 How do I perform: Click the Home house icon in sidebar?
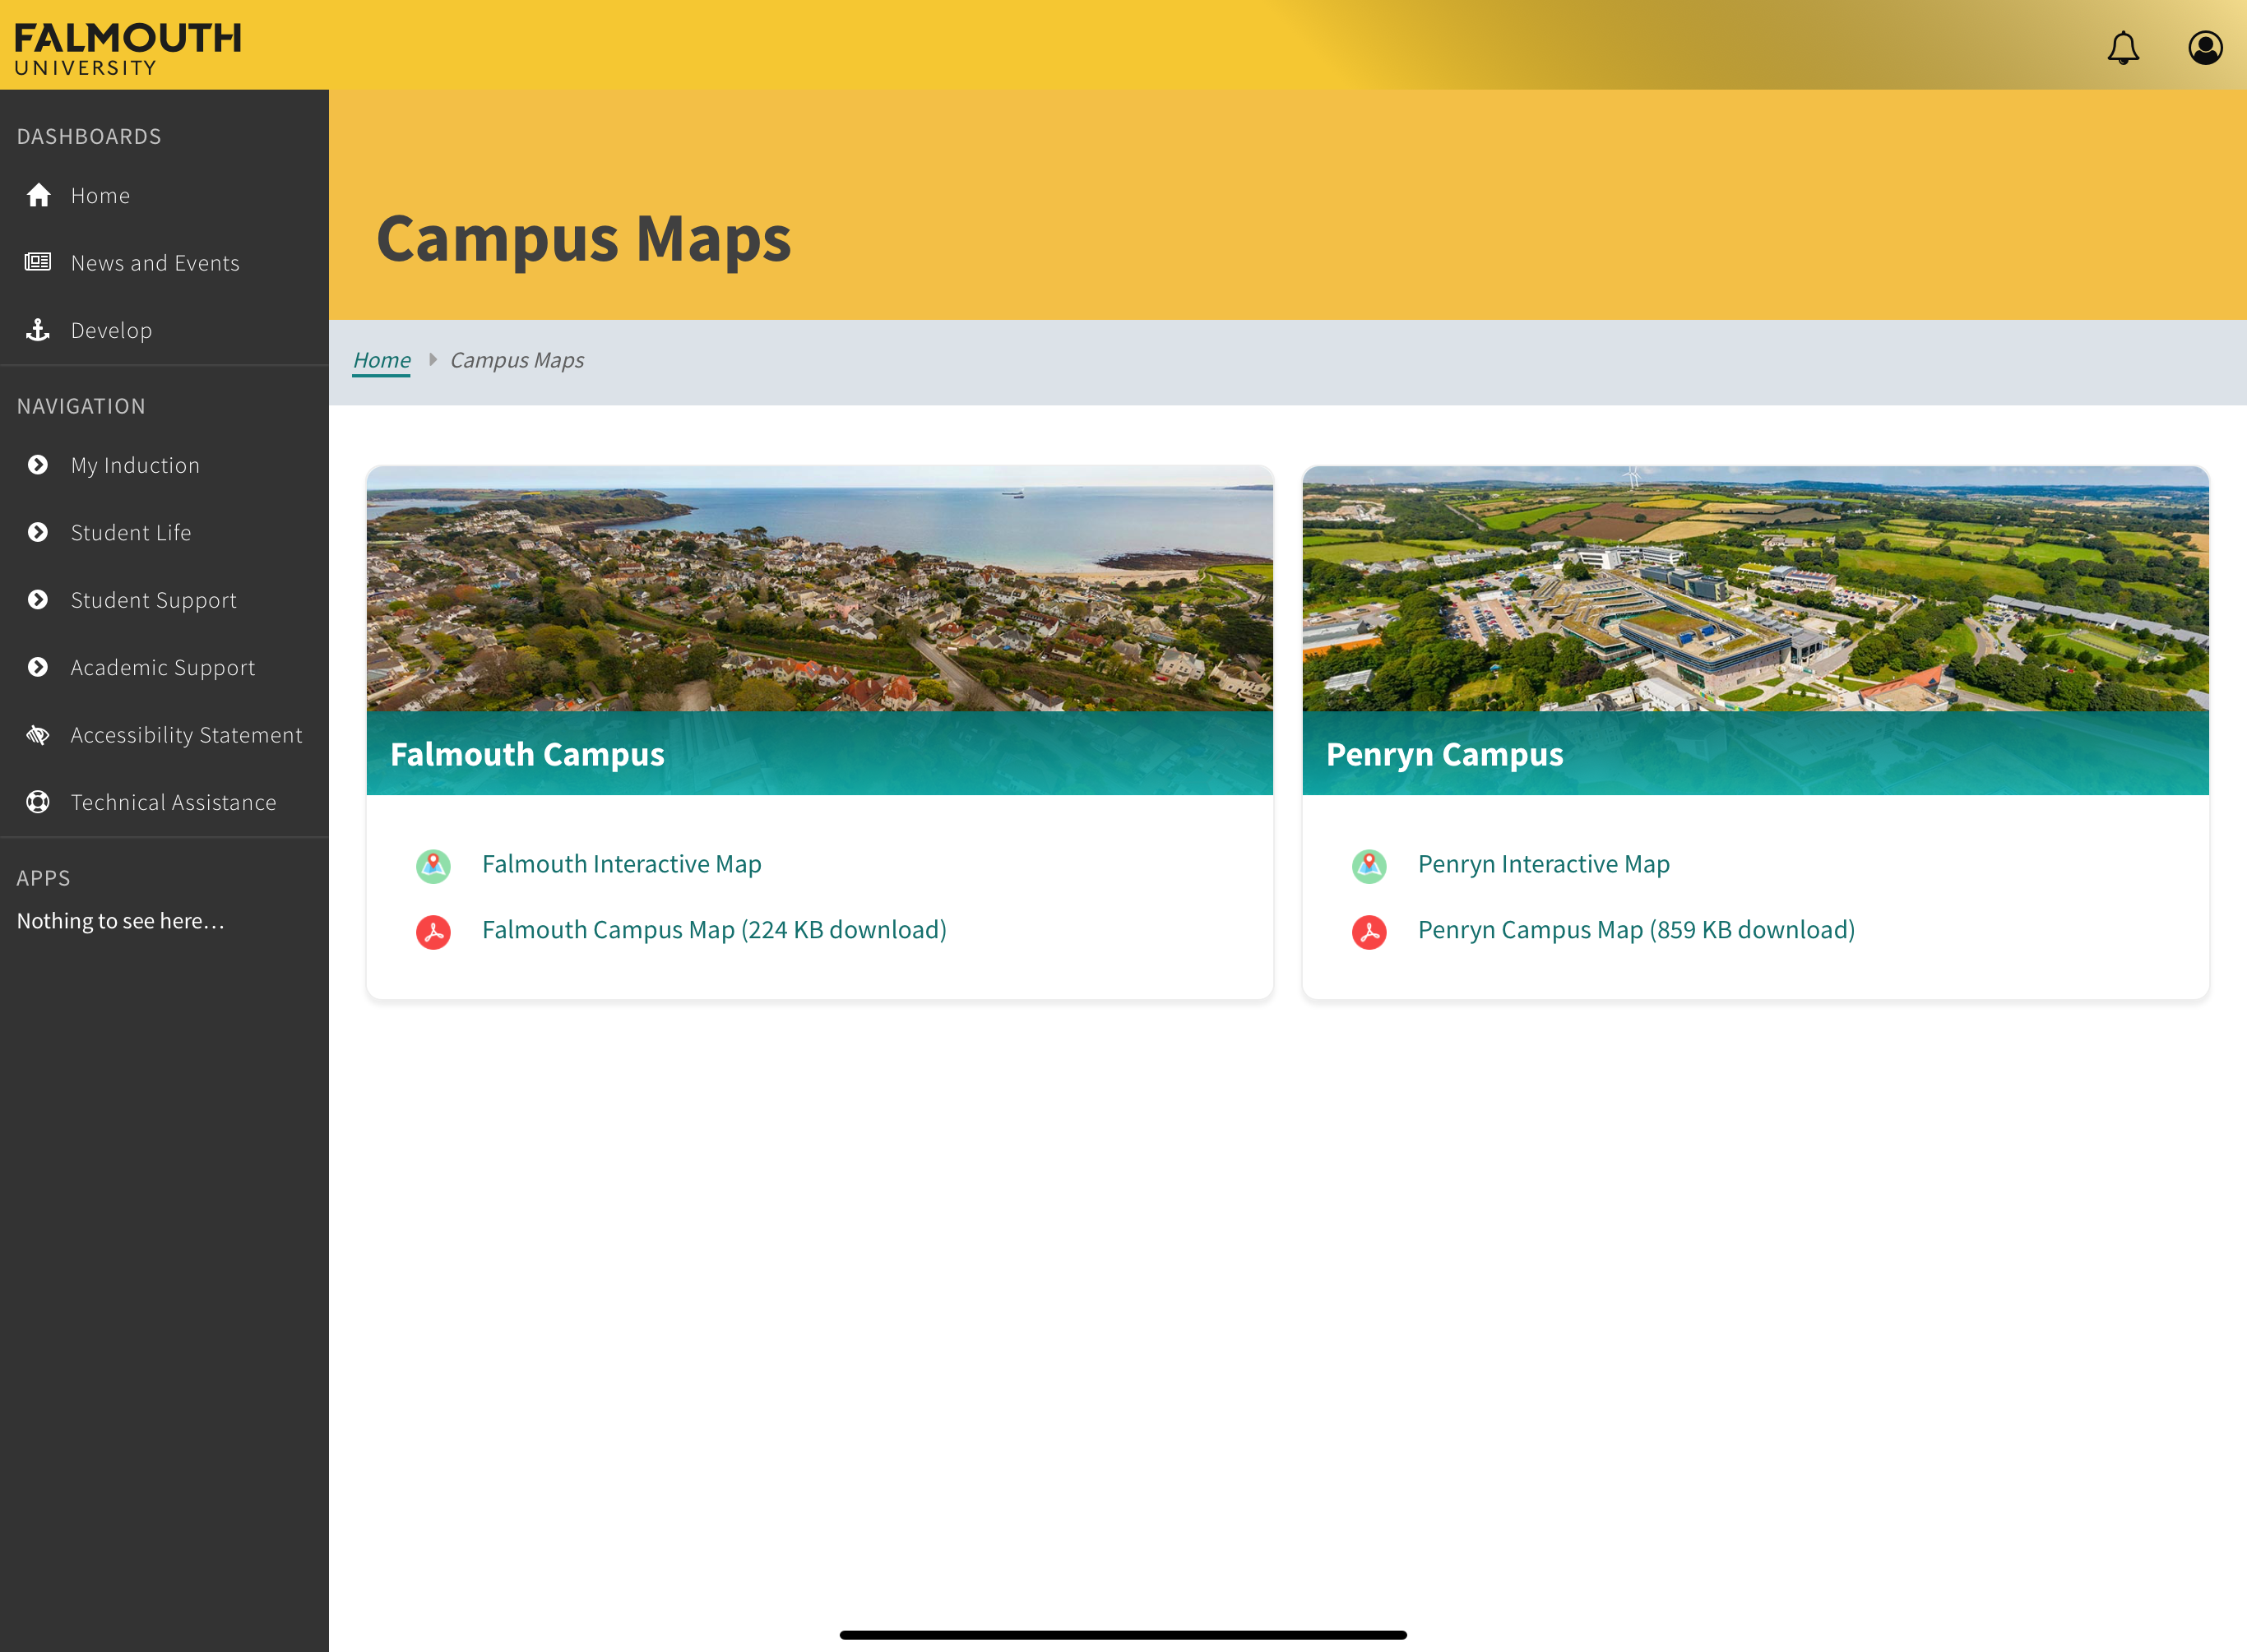click(38, 195)
